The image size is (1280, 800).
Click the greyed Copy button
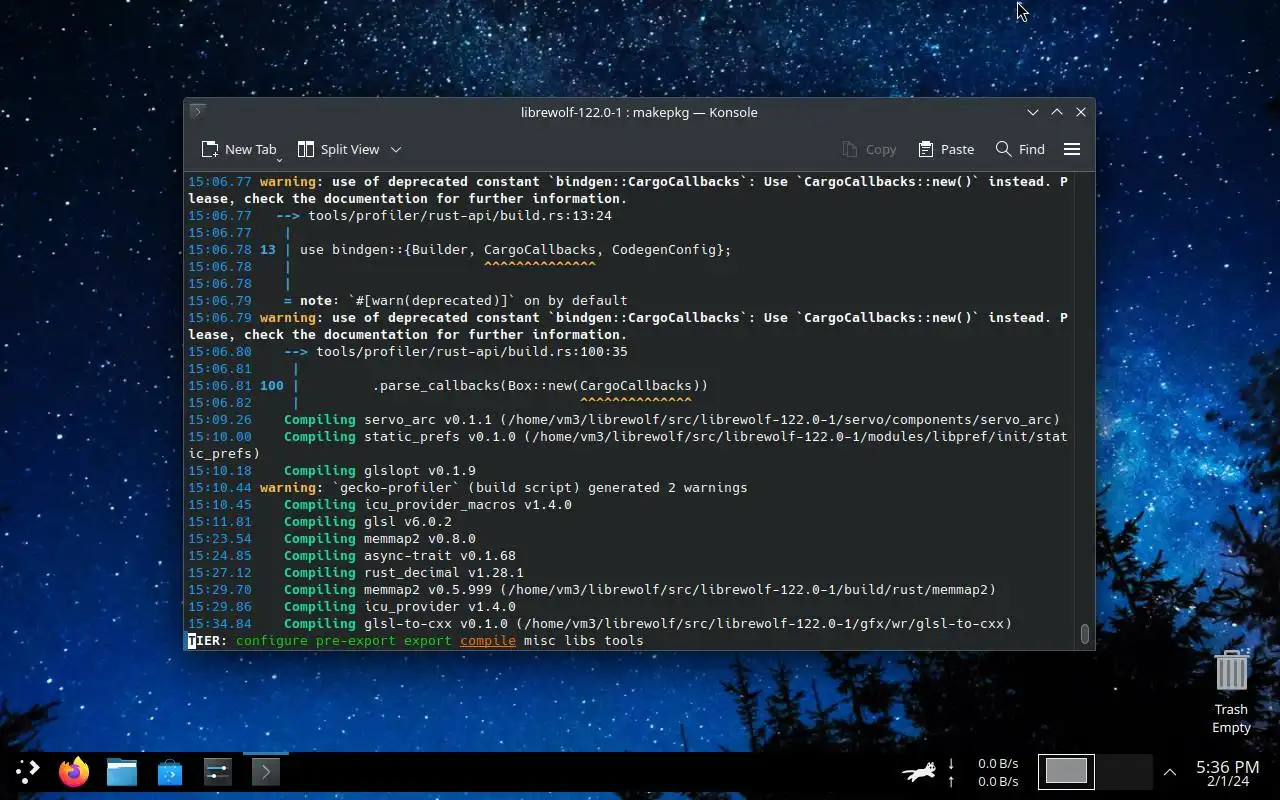click(869, 149)
